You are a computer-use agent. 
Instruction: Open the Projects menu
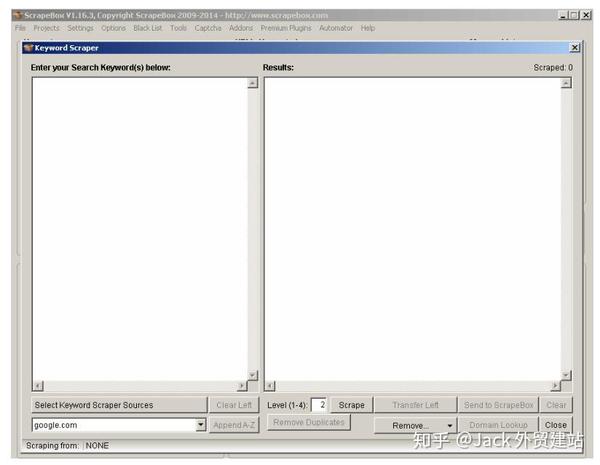click(x=46, y=28)
